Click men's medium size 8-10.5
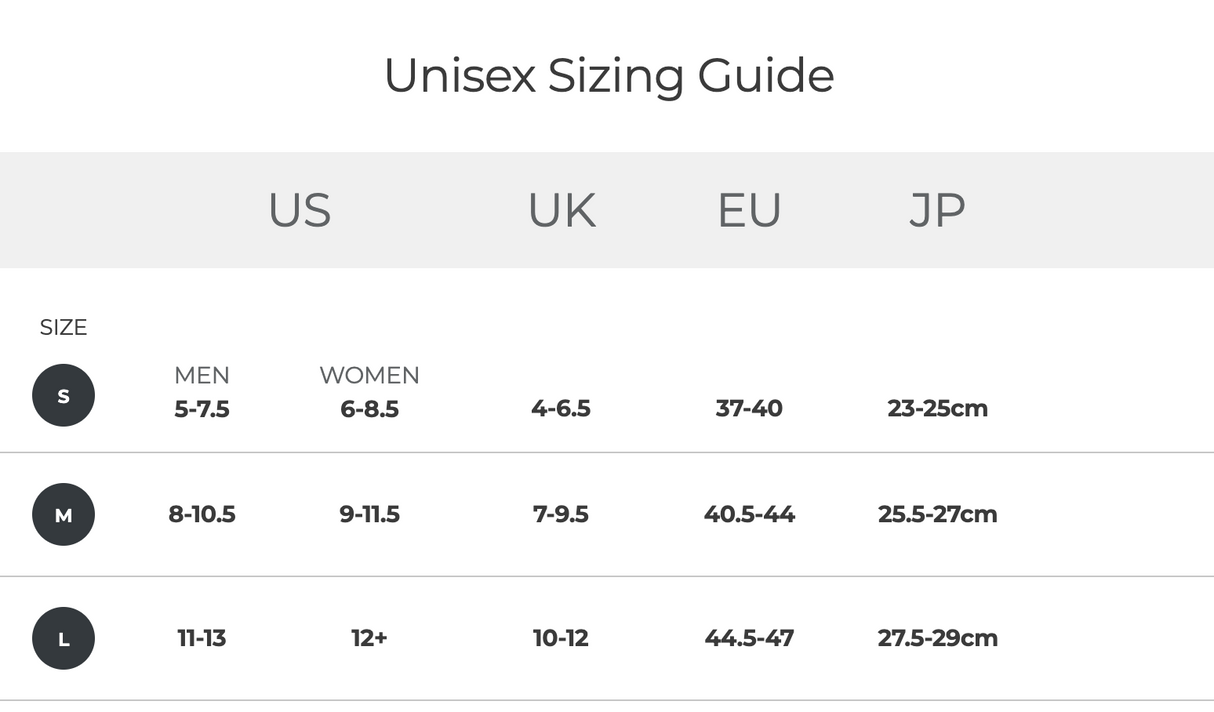This screenshot has height=712, width=1214. click(202, 514)
